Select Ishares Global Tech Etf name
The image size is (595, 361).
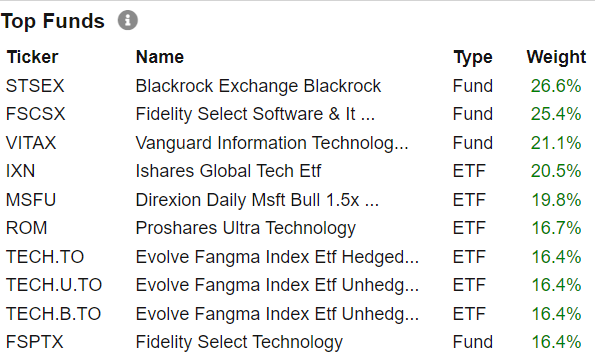pos(228,171)
